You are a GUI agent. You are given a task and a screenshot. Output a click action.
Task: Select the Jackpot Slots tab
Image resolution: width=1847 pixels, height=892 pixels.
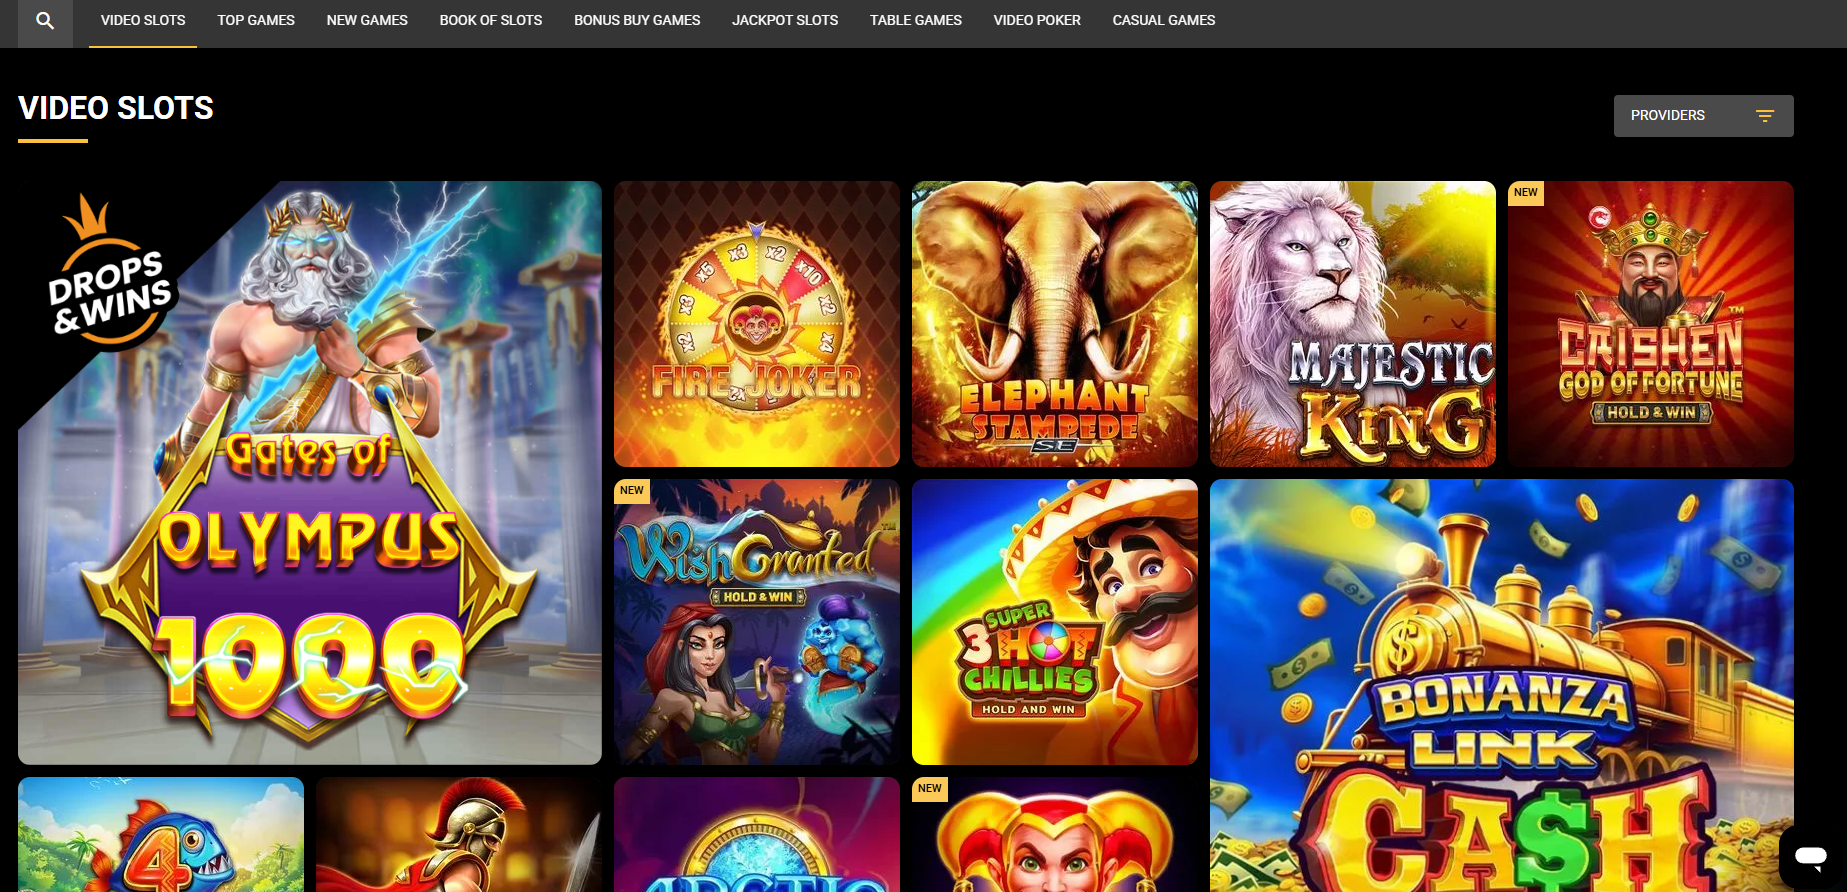click(785, 20)
